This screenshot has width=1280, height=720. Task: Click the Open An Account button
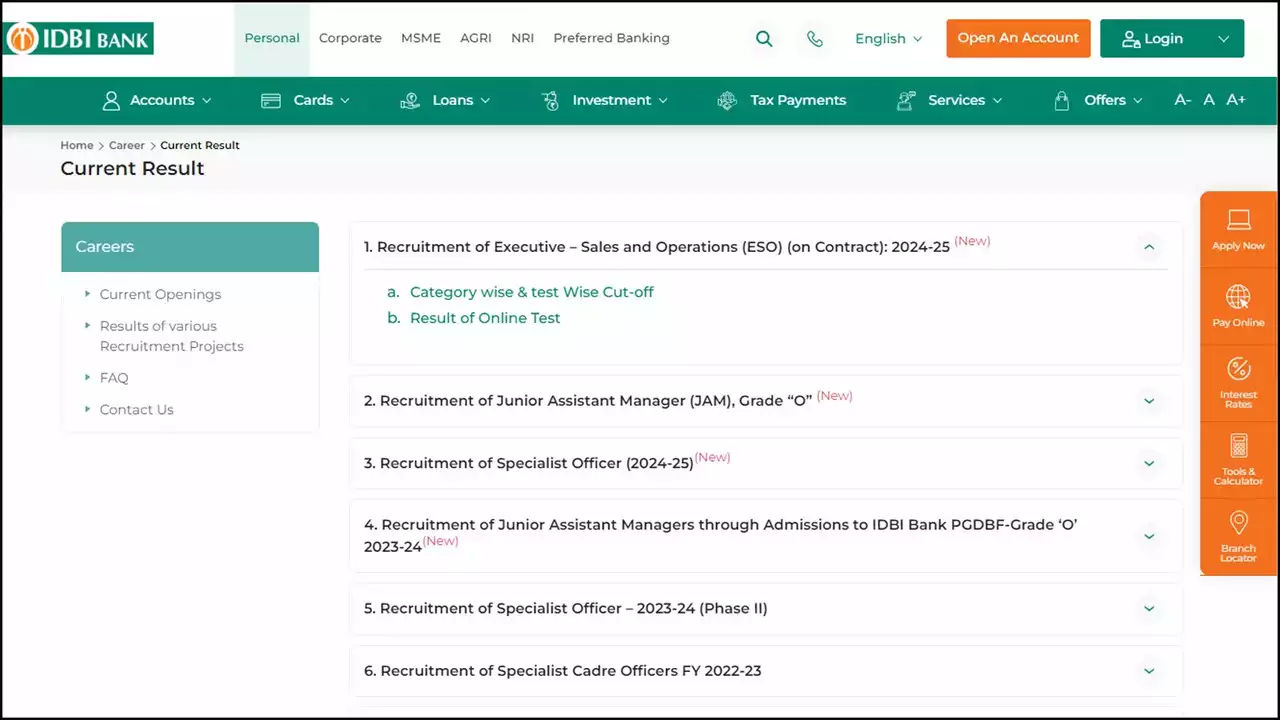pos(1018,38)
